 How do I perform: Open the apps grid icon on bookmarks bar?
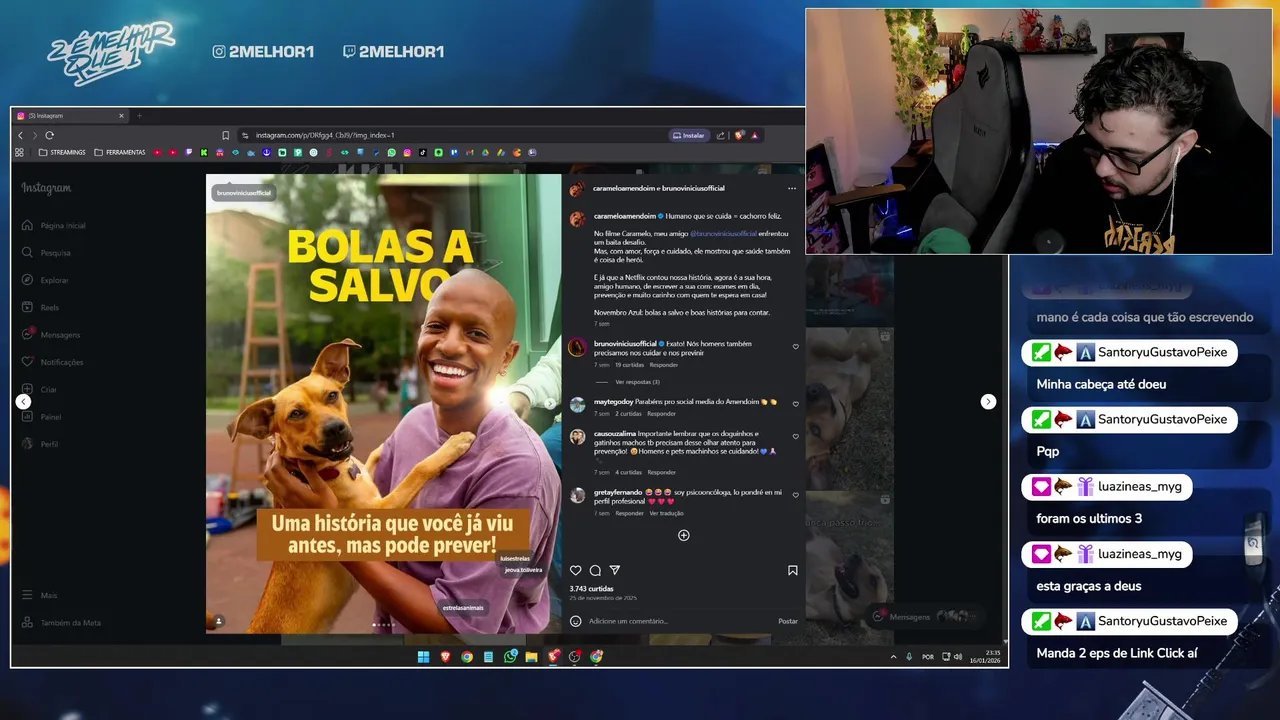click(19, 152)
